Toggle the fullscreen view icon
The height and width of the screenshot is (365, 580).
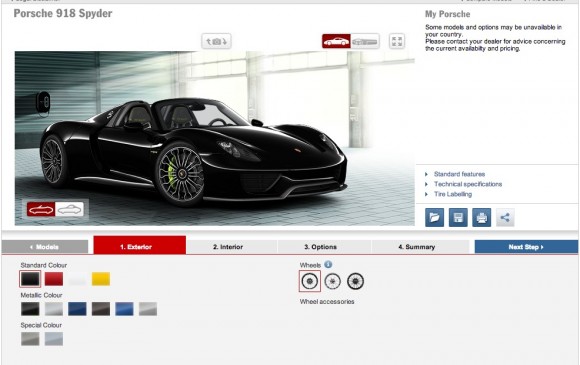coord(397,41)
